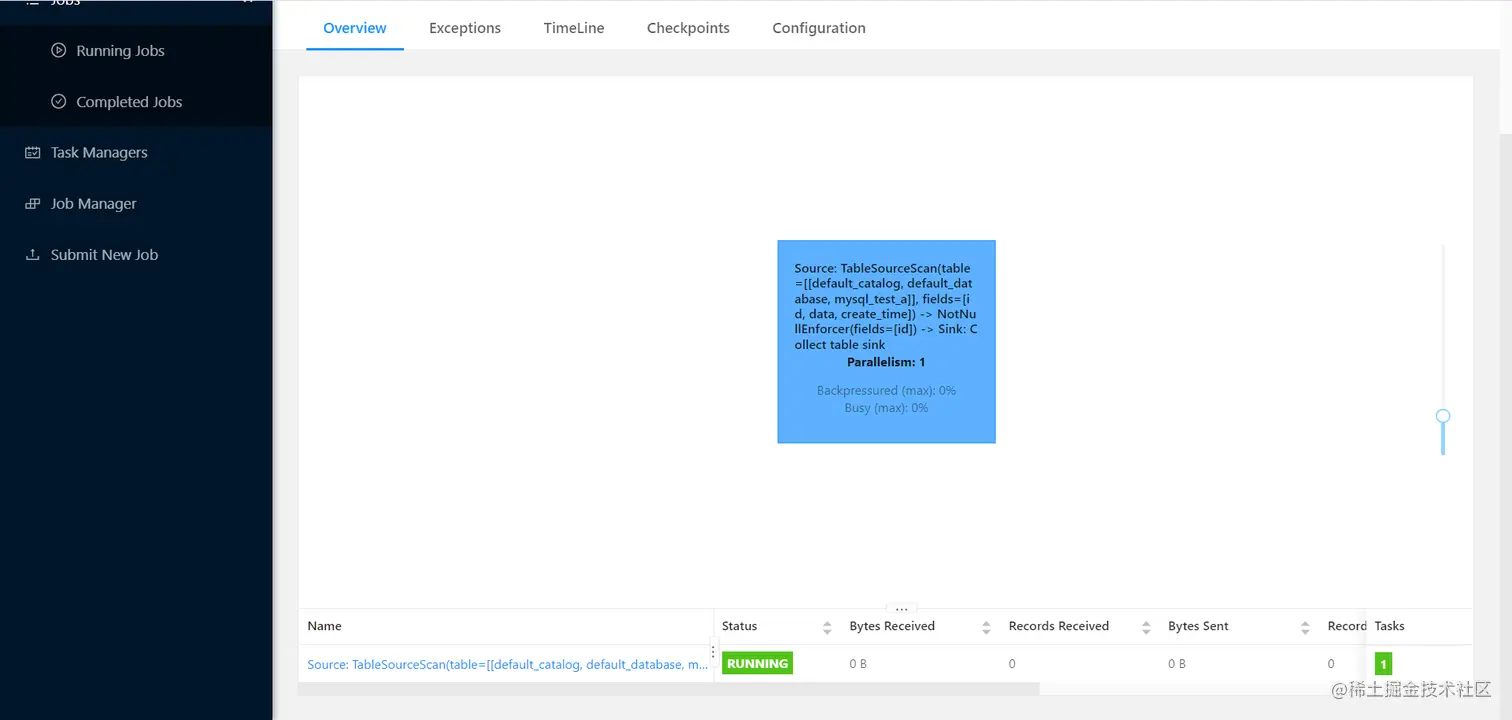Screen dimensions: 1512x720
Task: Click the Running Jobs play-circle icon
Action: click(59, 50)
